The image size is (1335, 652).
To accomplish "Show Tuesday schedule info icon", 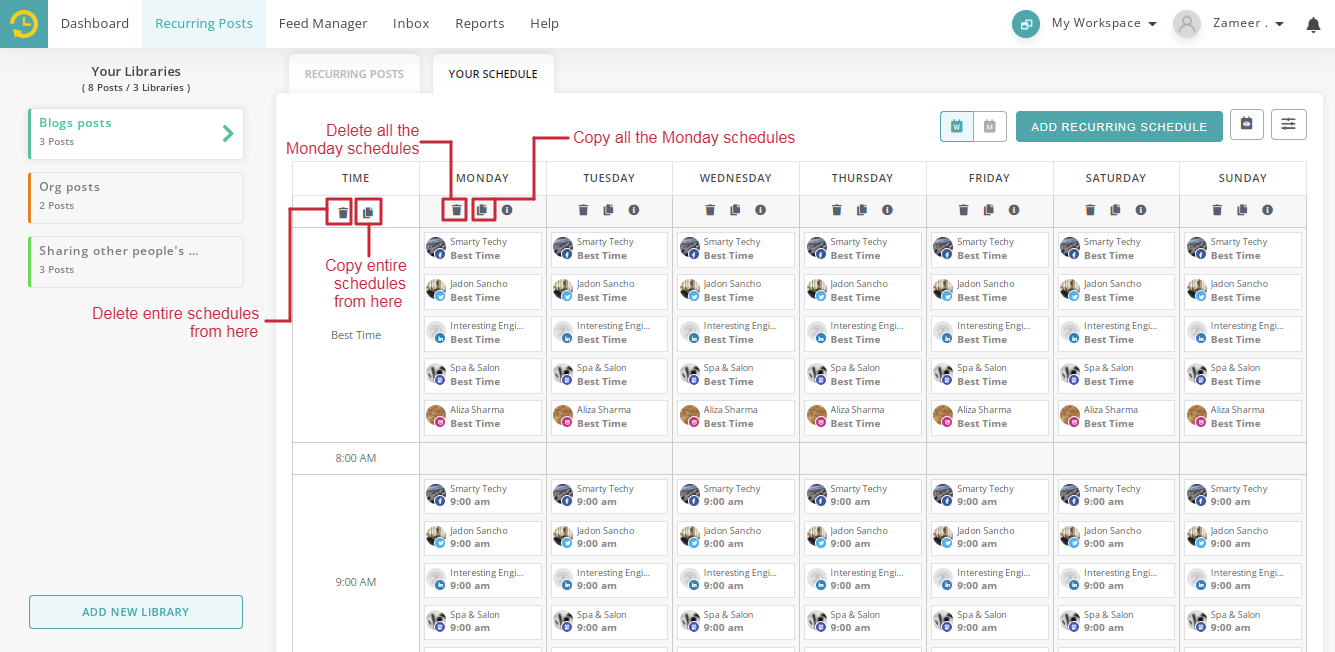I will [634, 210].
